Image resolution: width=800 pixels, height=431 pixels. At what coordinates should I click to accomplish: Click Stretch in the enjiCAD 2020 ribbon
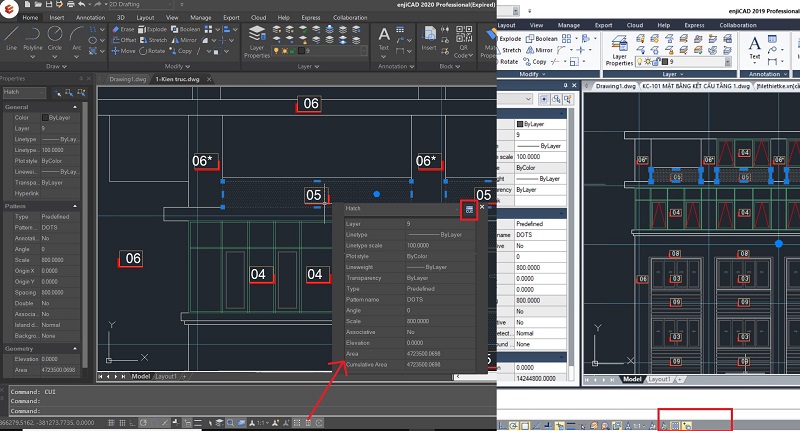click(x=154, y=40)
